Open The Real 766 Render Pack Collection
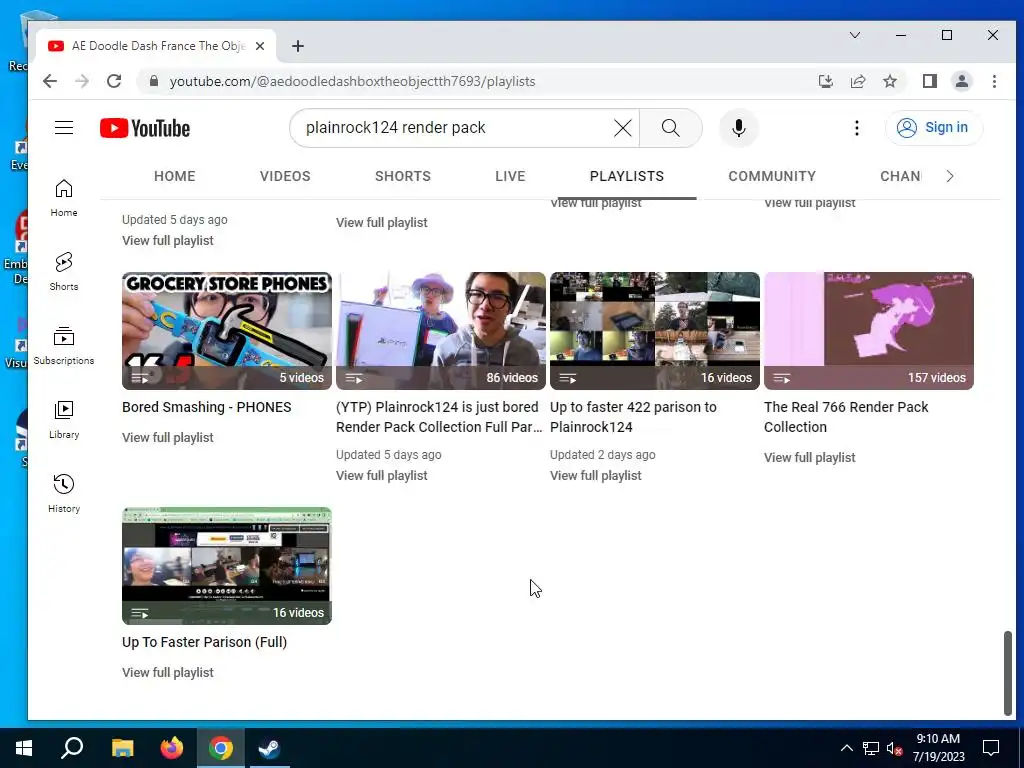The width and height of the screenshot is (1024, 768). 846,417
